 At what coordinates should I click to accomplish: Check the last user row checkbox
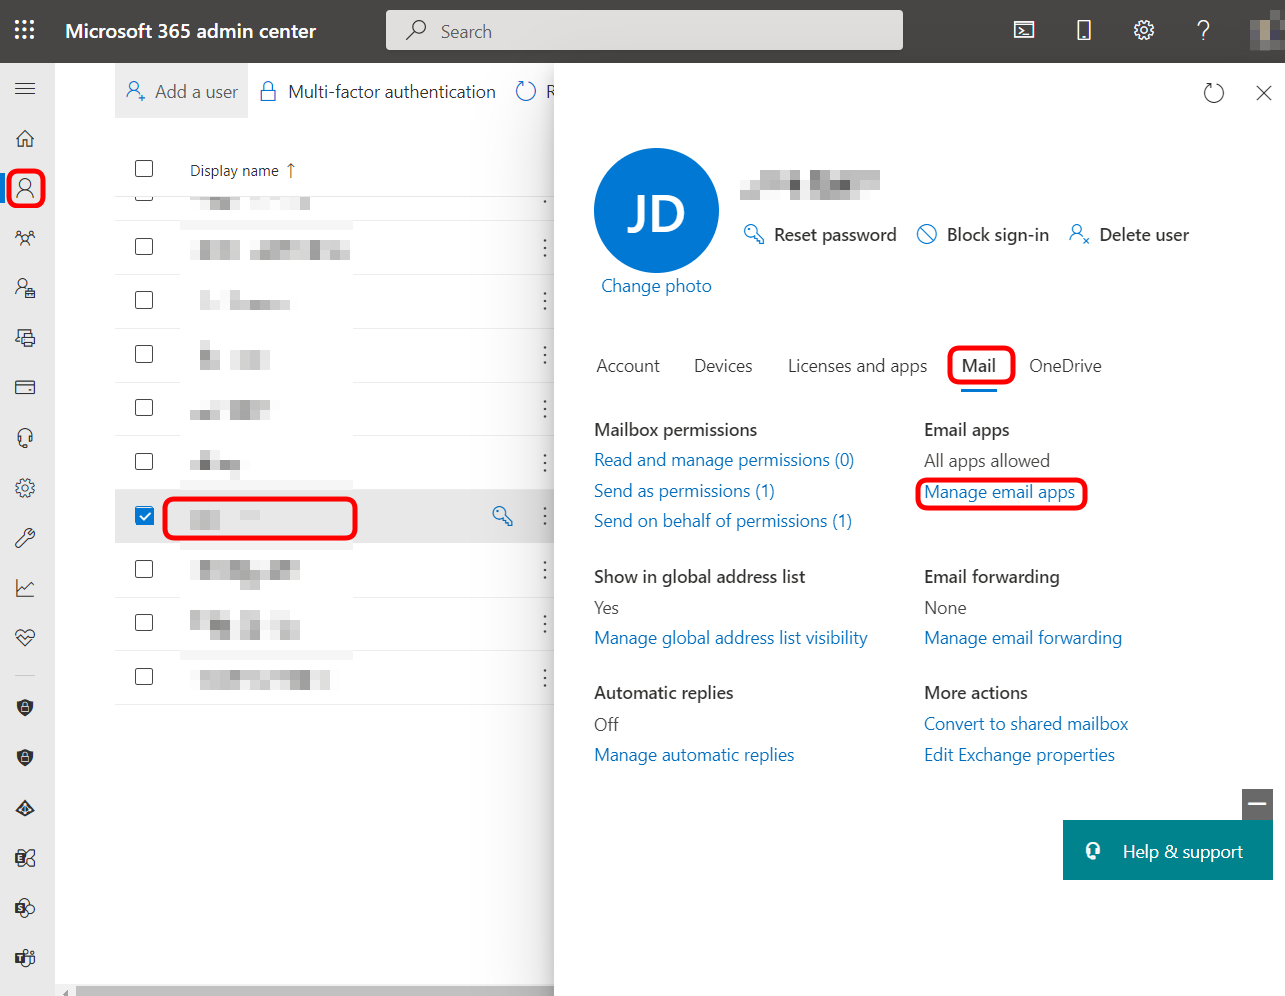point(144,677)
